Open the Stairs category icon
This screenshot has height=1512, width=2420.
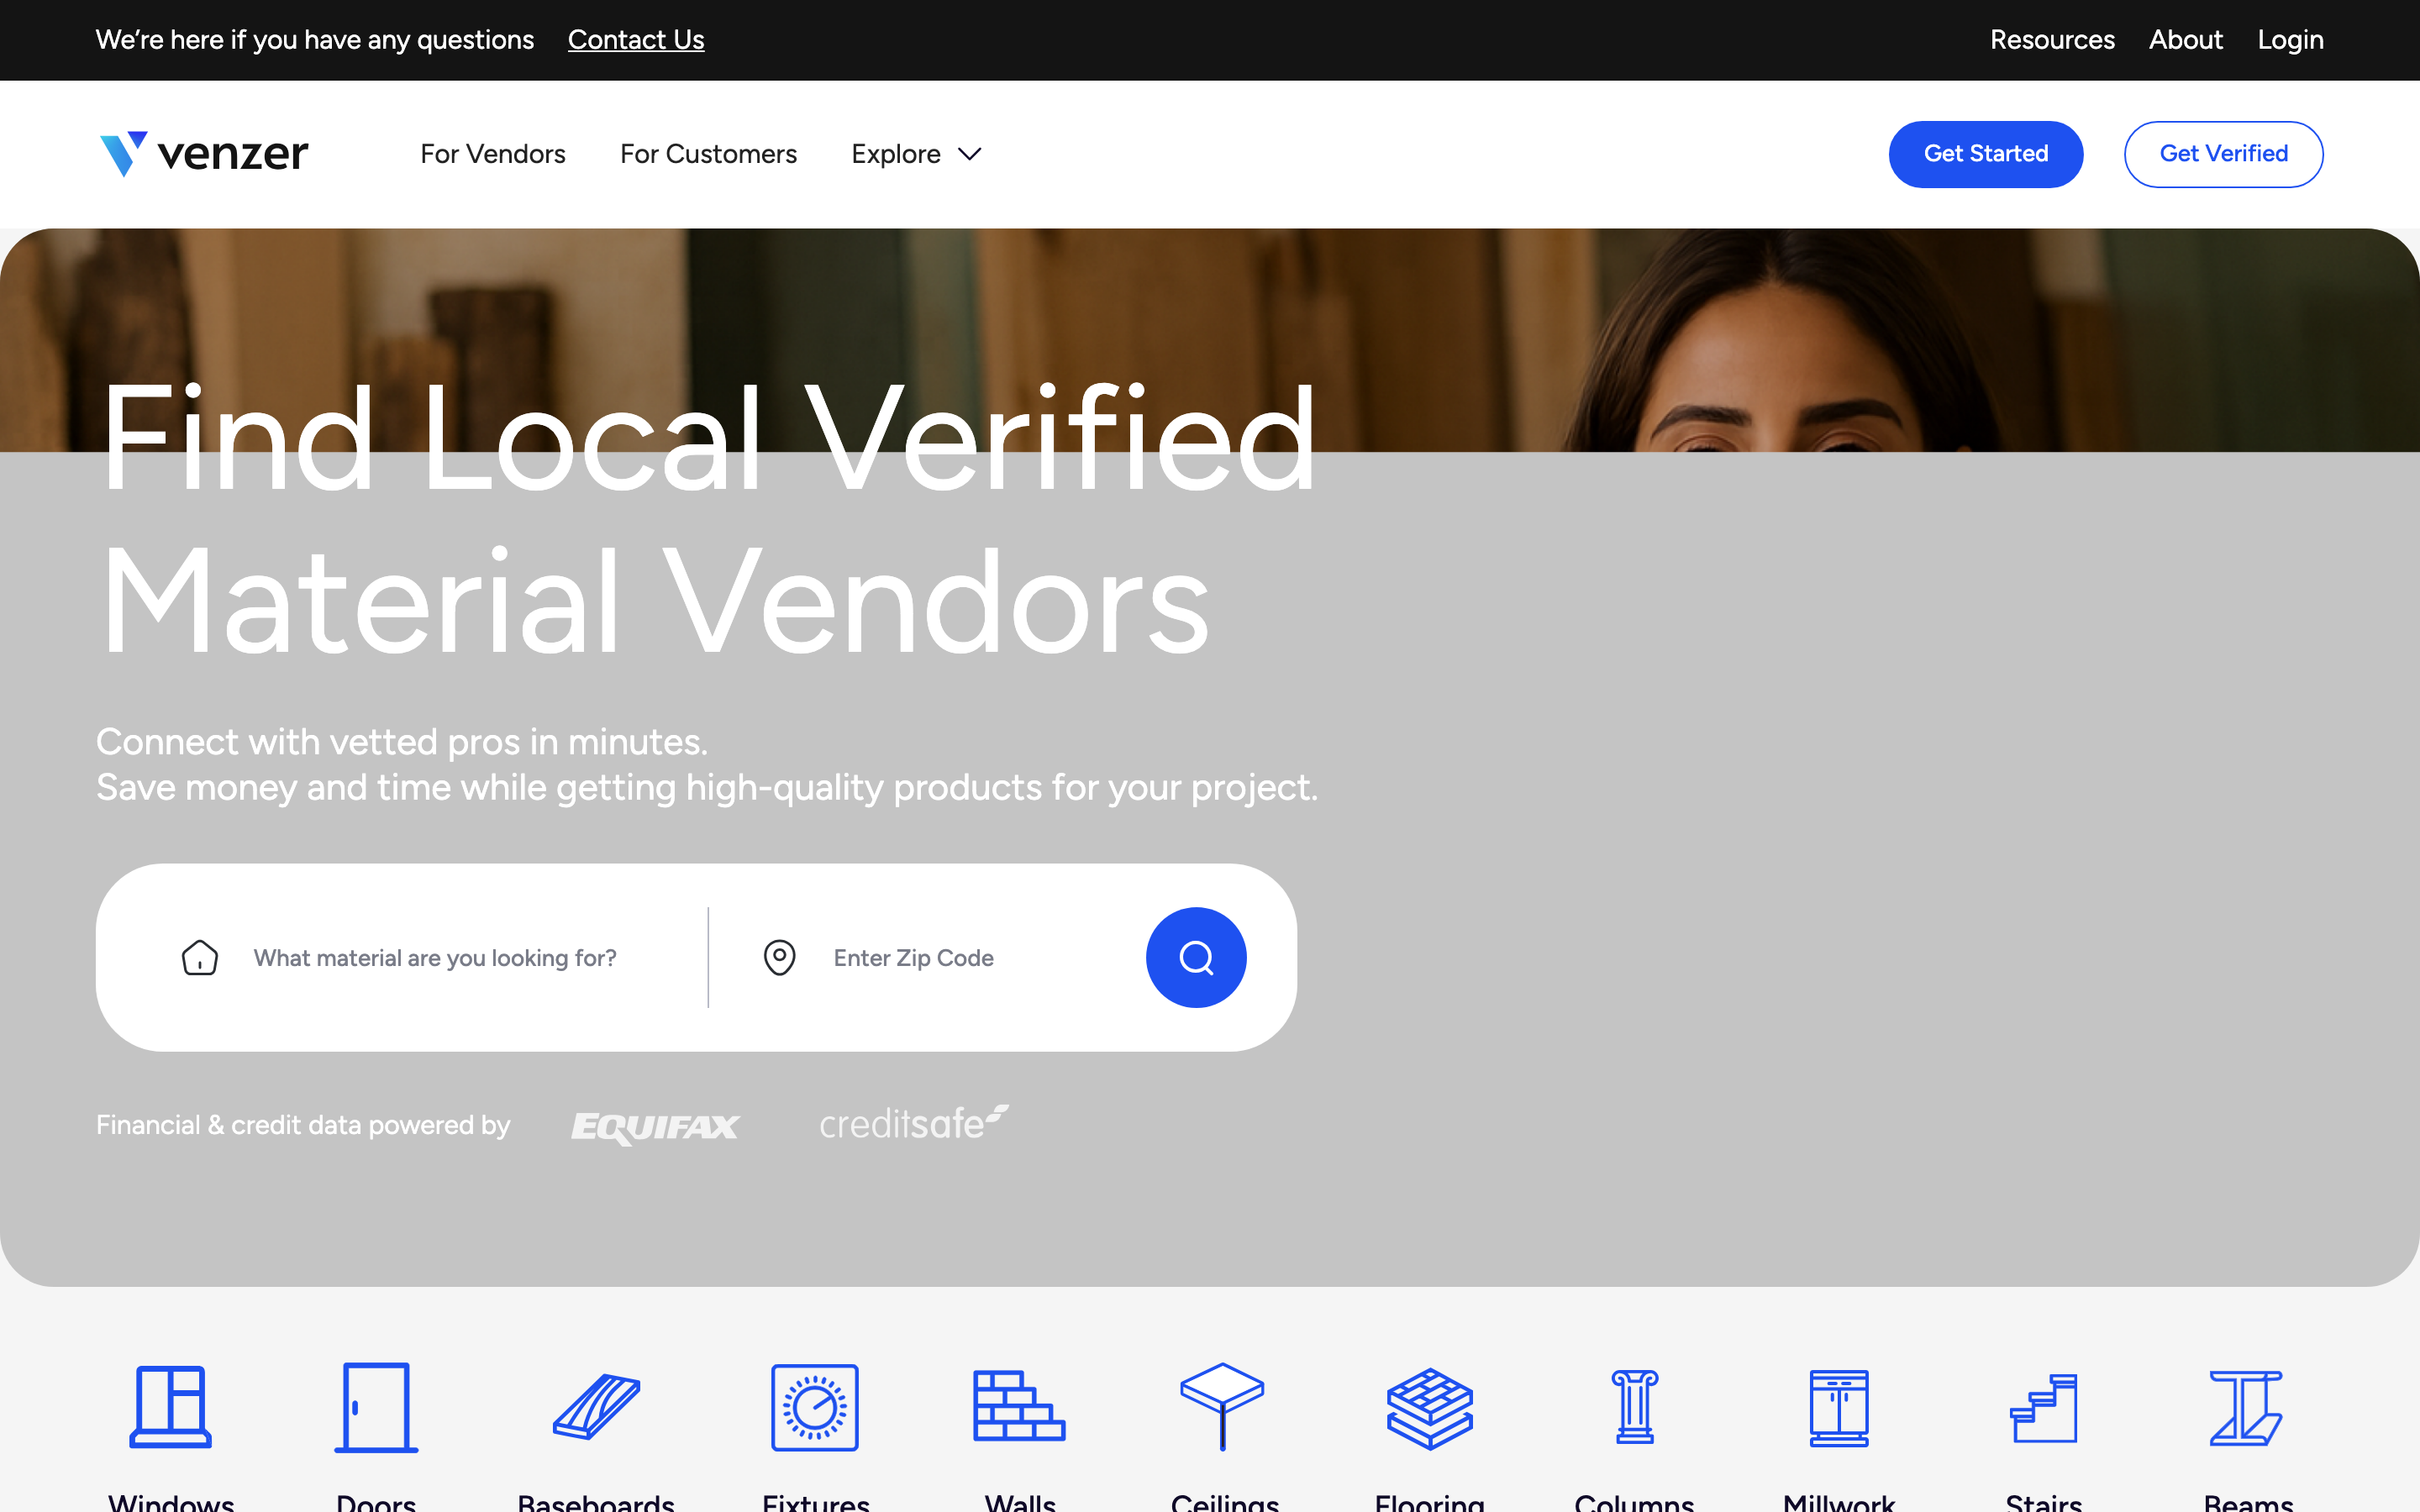[2043, 1406]
